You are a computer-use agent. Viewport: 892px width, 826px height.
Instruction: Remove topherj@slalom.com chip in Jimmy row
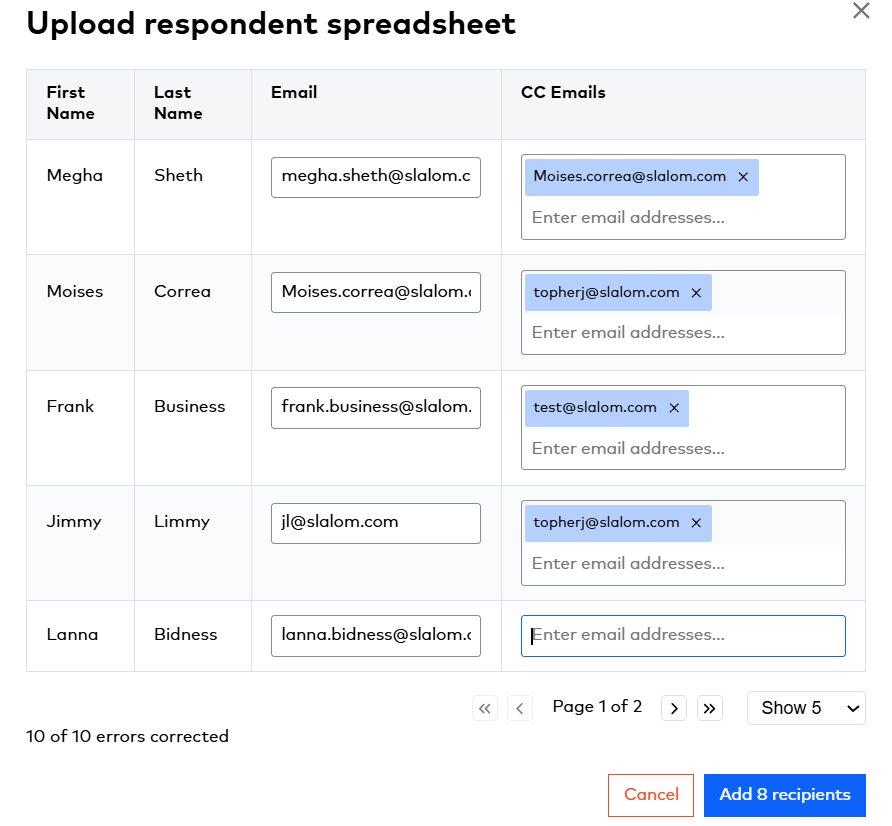[696, 523]
